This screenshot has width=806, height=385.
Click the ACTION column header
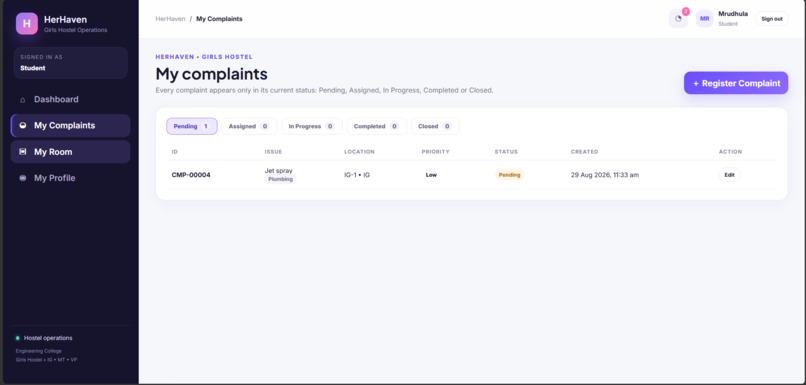point(730,152)
